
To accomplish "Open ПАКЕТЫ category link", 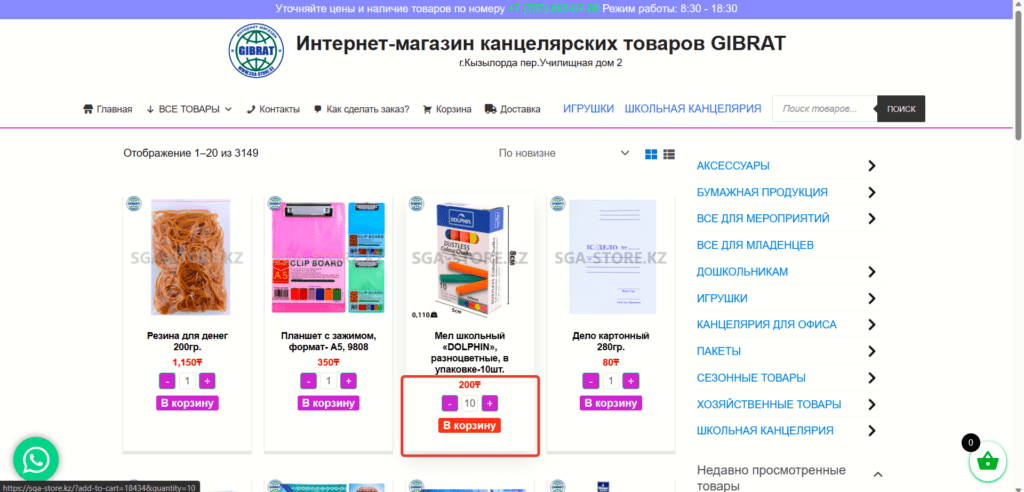I will (x=718, y=352).
